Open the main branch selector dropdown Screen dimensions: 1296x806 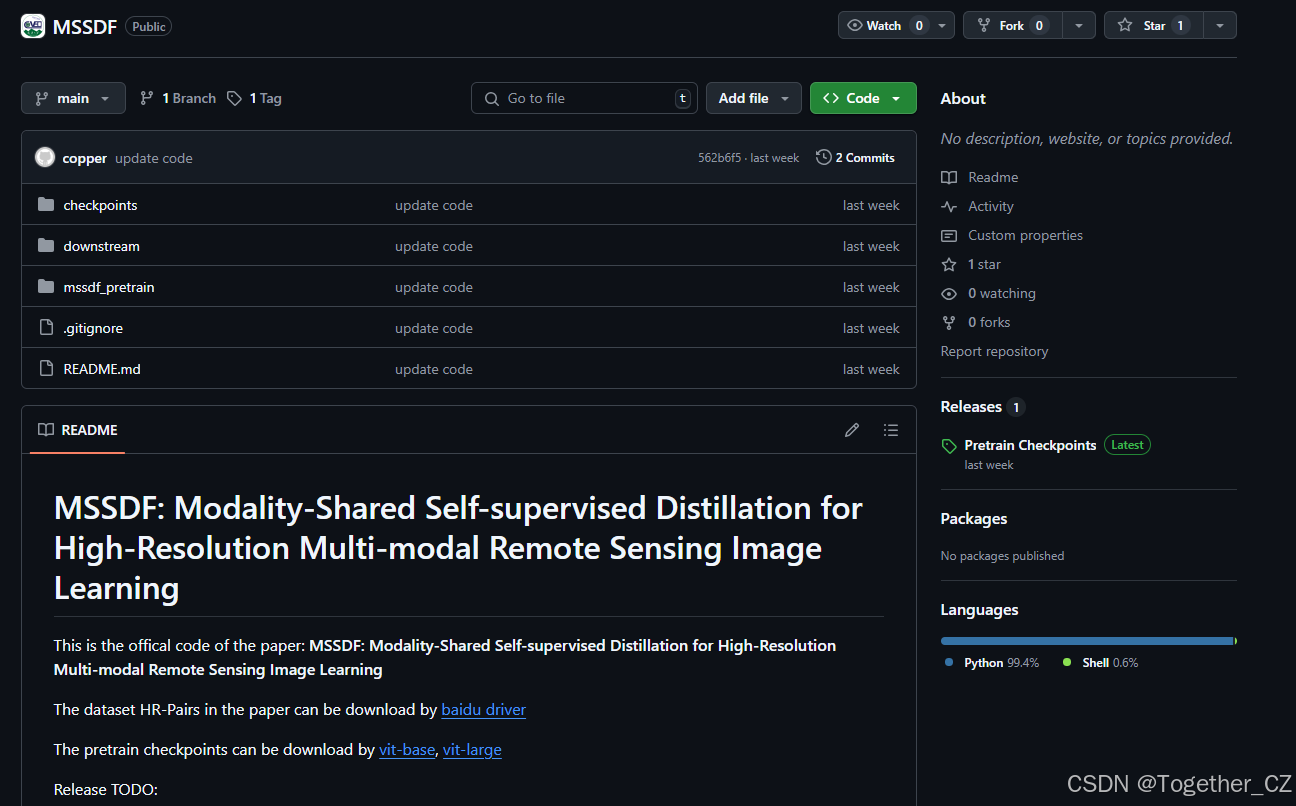point(73,98)
